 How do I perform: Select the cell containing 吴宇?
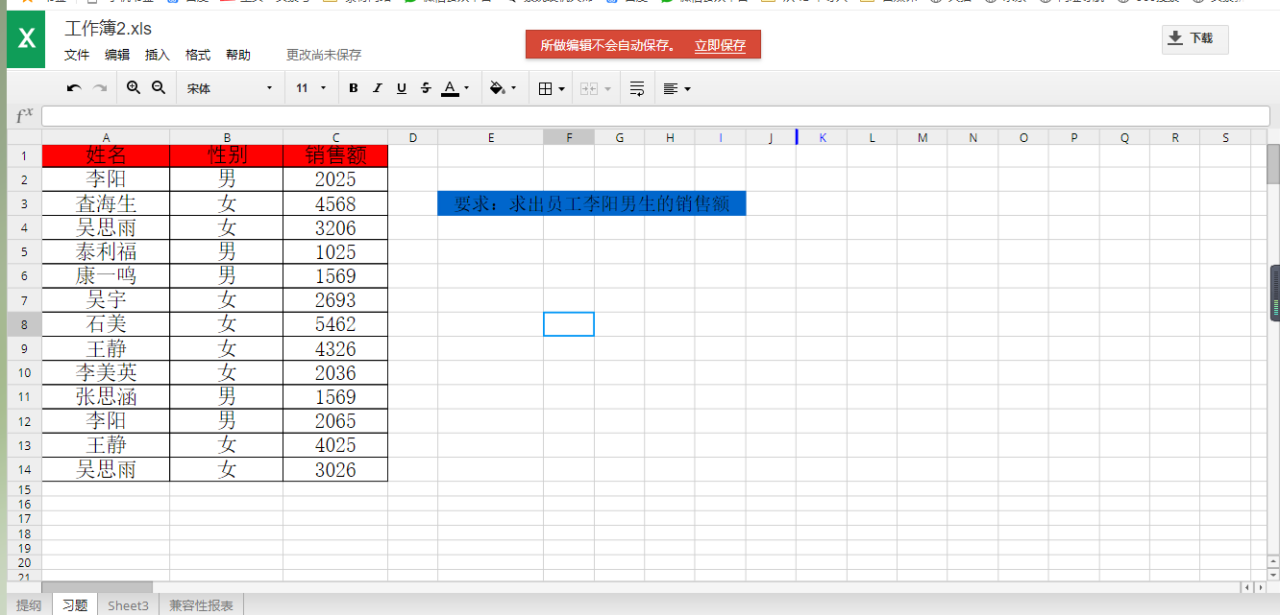click(x=106, y=299)
